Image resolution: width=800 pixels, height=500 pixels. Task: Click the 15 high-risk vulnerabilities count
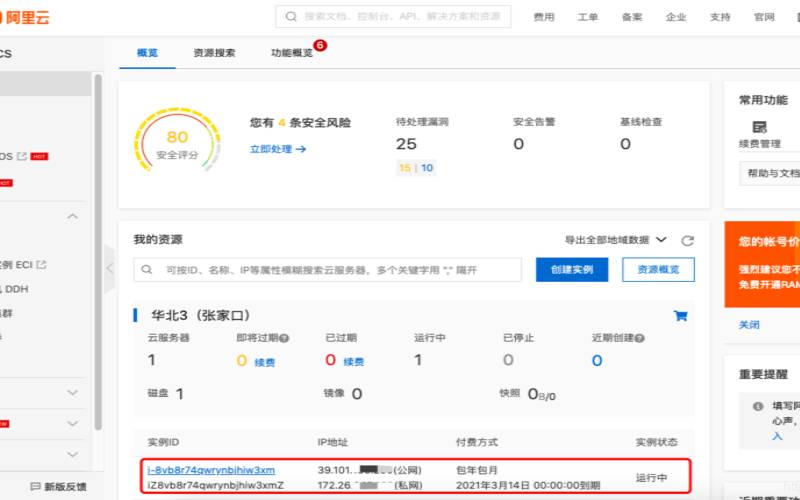pyautogui.click(x=405, y=168)
